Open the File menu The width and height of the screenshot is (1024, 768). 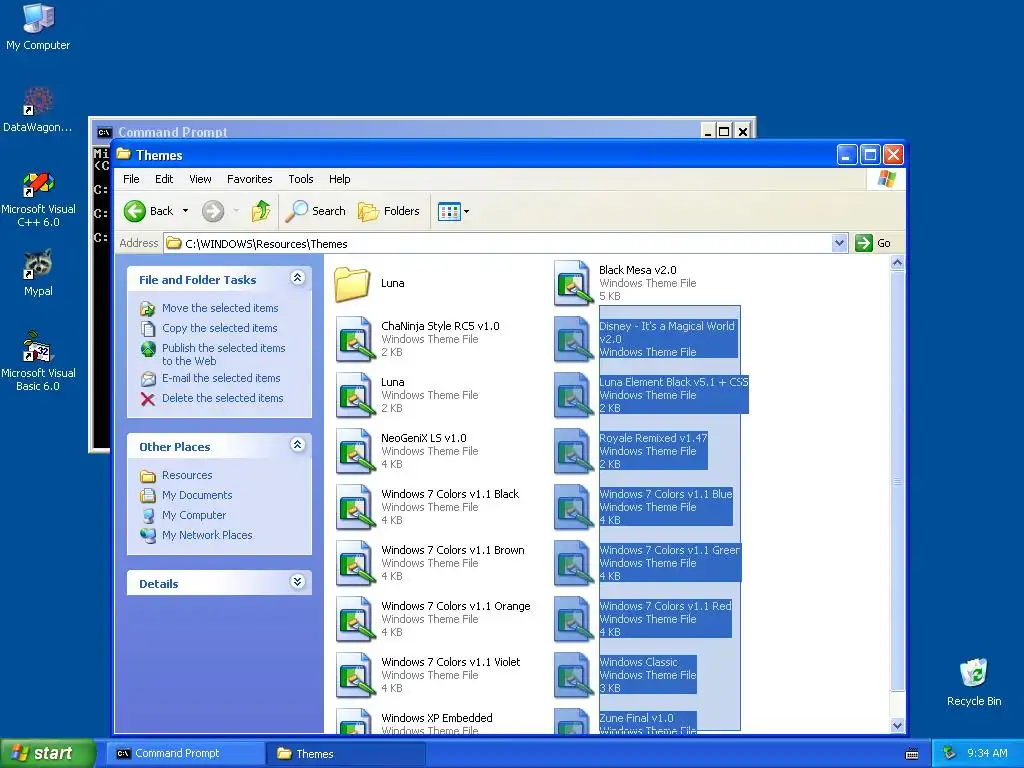pos(131,179)
